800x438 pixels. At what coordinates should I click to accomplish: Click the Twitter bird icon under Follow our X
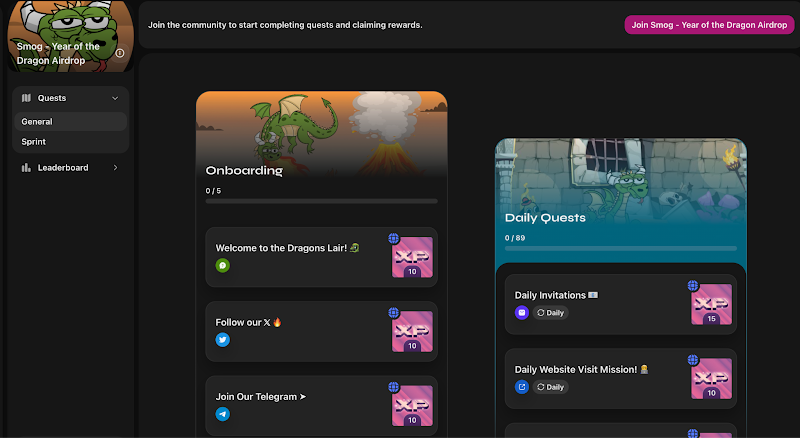tap(222, 340)
